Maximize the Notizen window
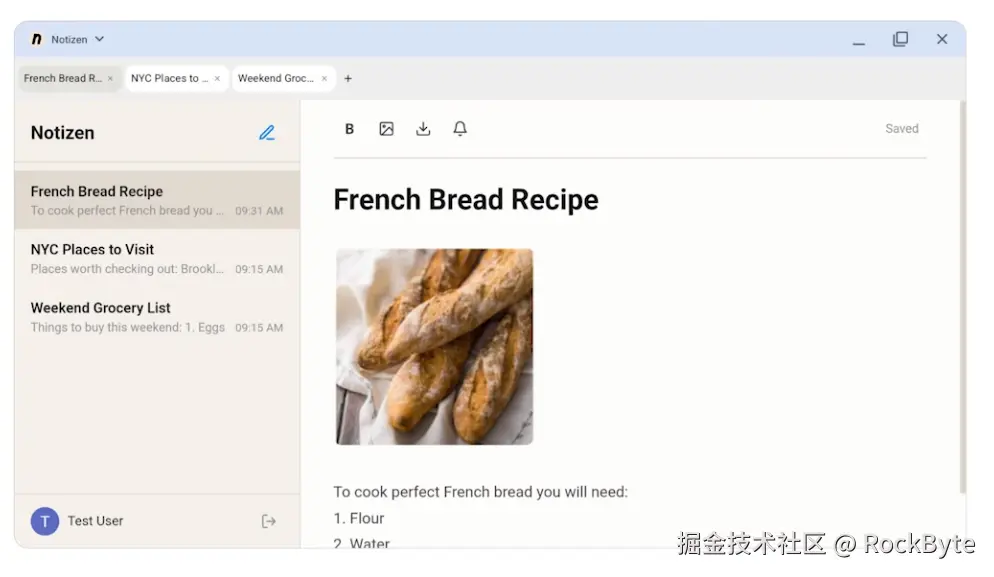 pos(900,39)
